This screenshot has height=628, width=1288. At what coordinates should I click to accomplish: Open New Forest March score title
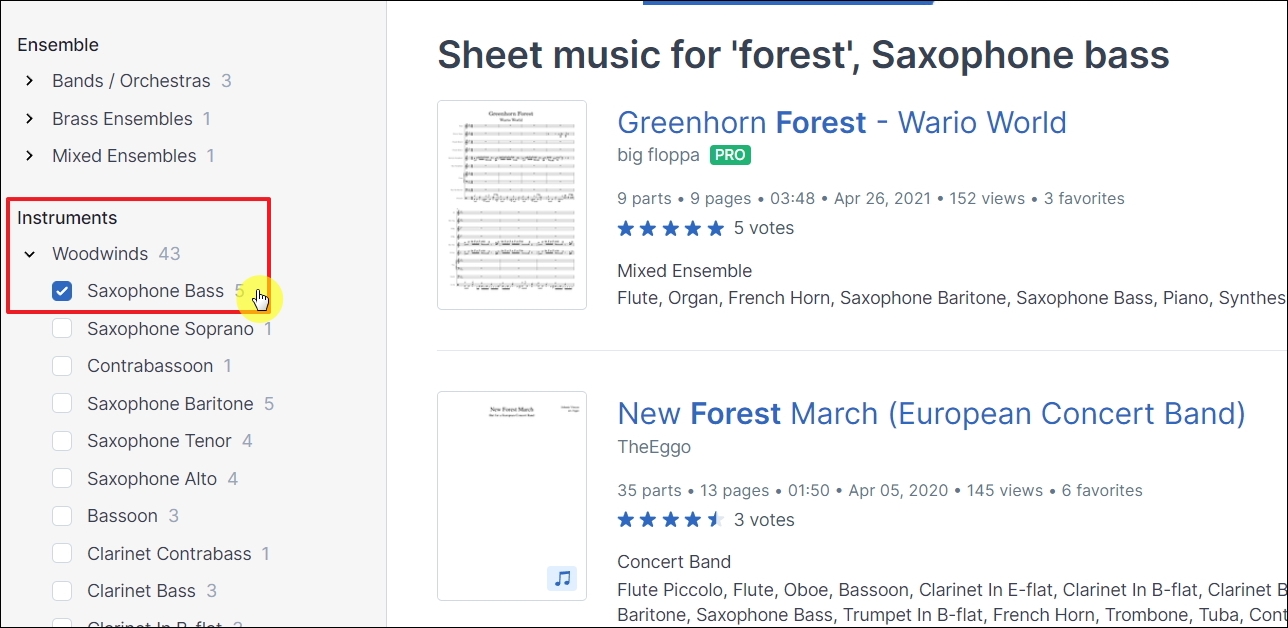[x=931, y=414]
